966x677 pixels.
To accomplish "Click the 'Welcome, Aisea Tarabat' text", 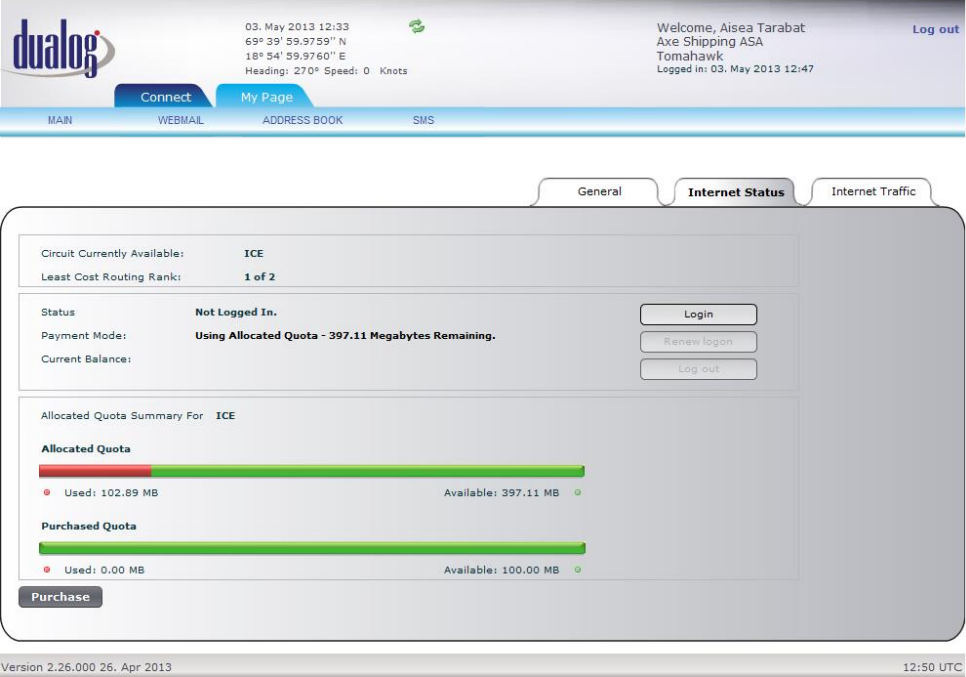I will [x=731, y=28].
